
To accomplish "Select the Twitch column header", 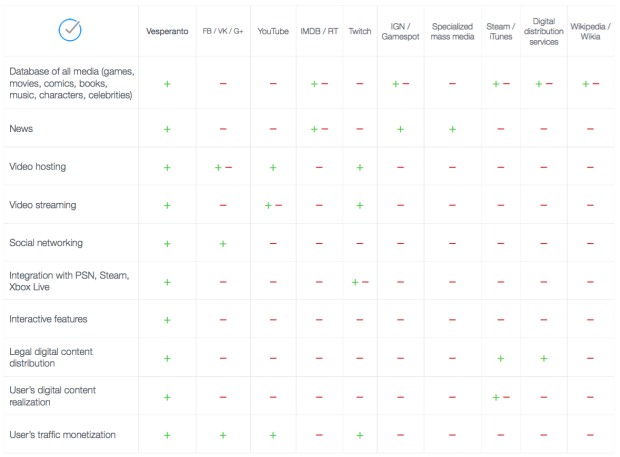I will (x=360, y=31).
